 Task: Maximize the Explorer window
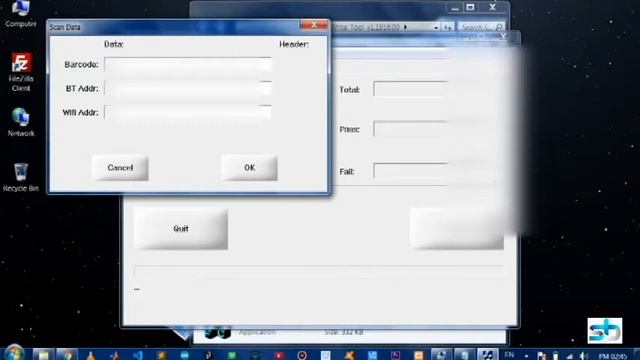471,7
